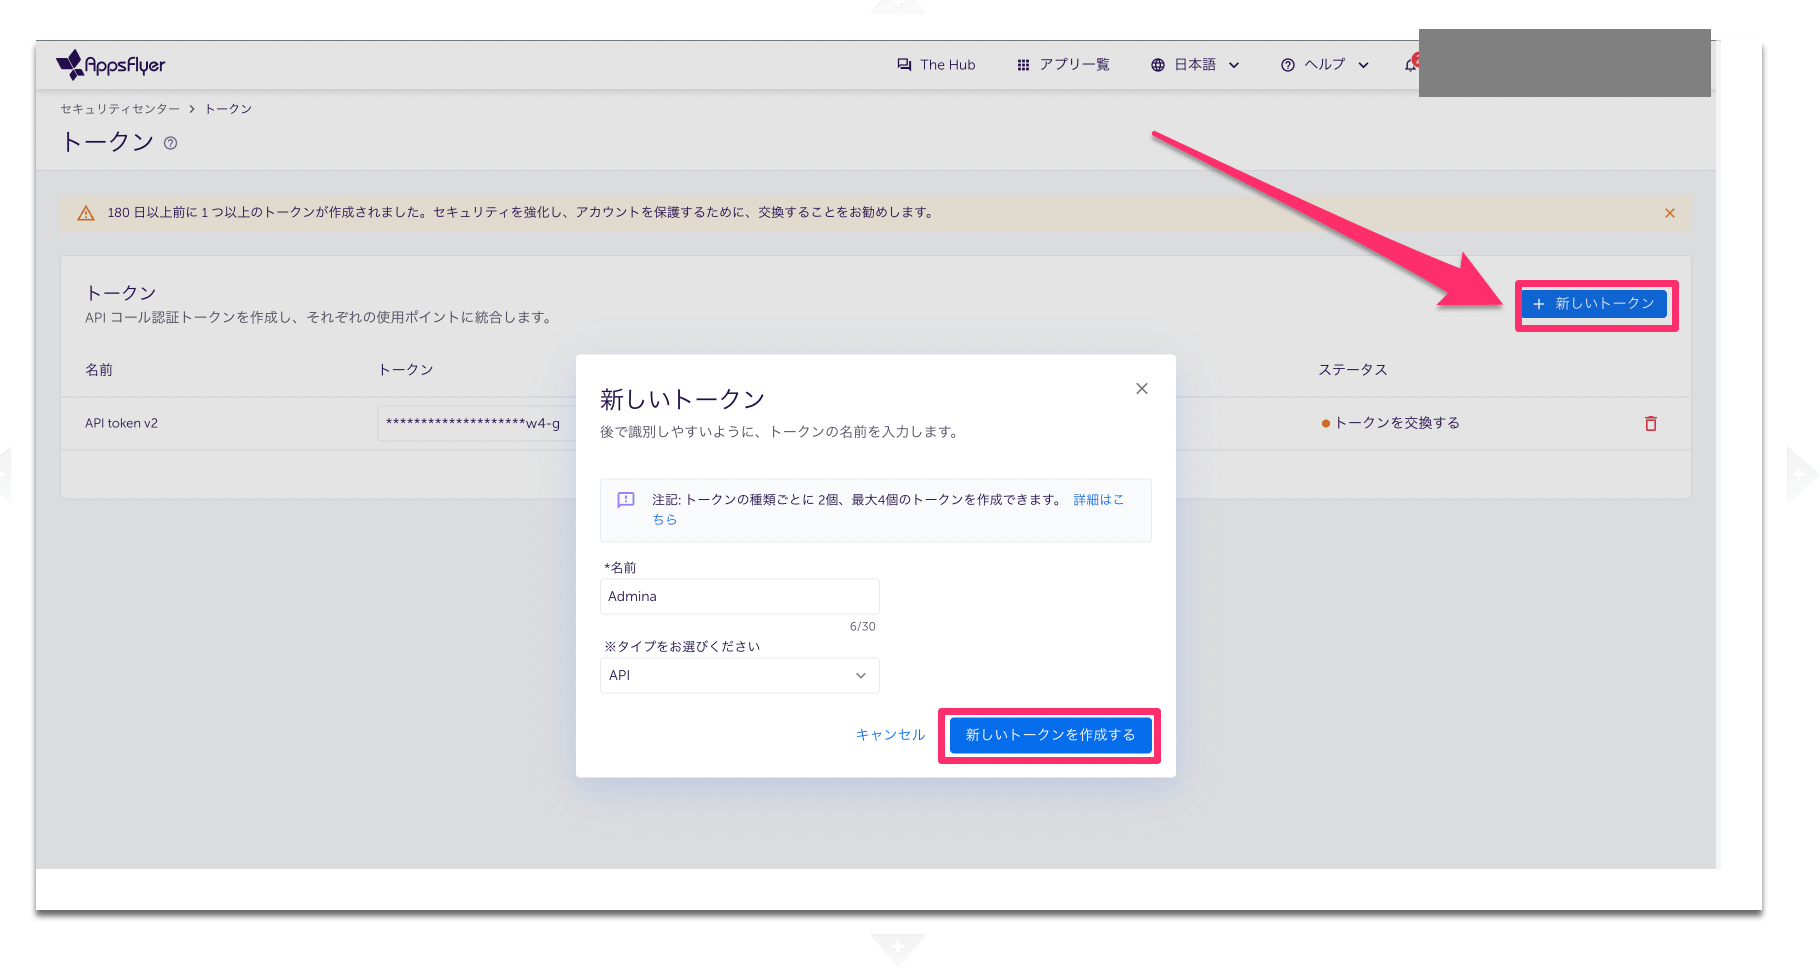This screenshot has height=968, width=1820.
Task: Open The Hub link
Action: pos(936,65)
